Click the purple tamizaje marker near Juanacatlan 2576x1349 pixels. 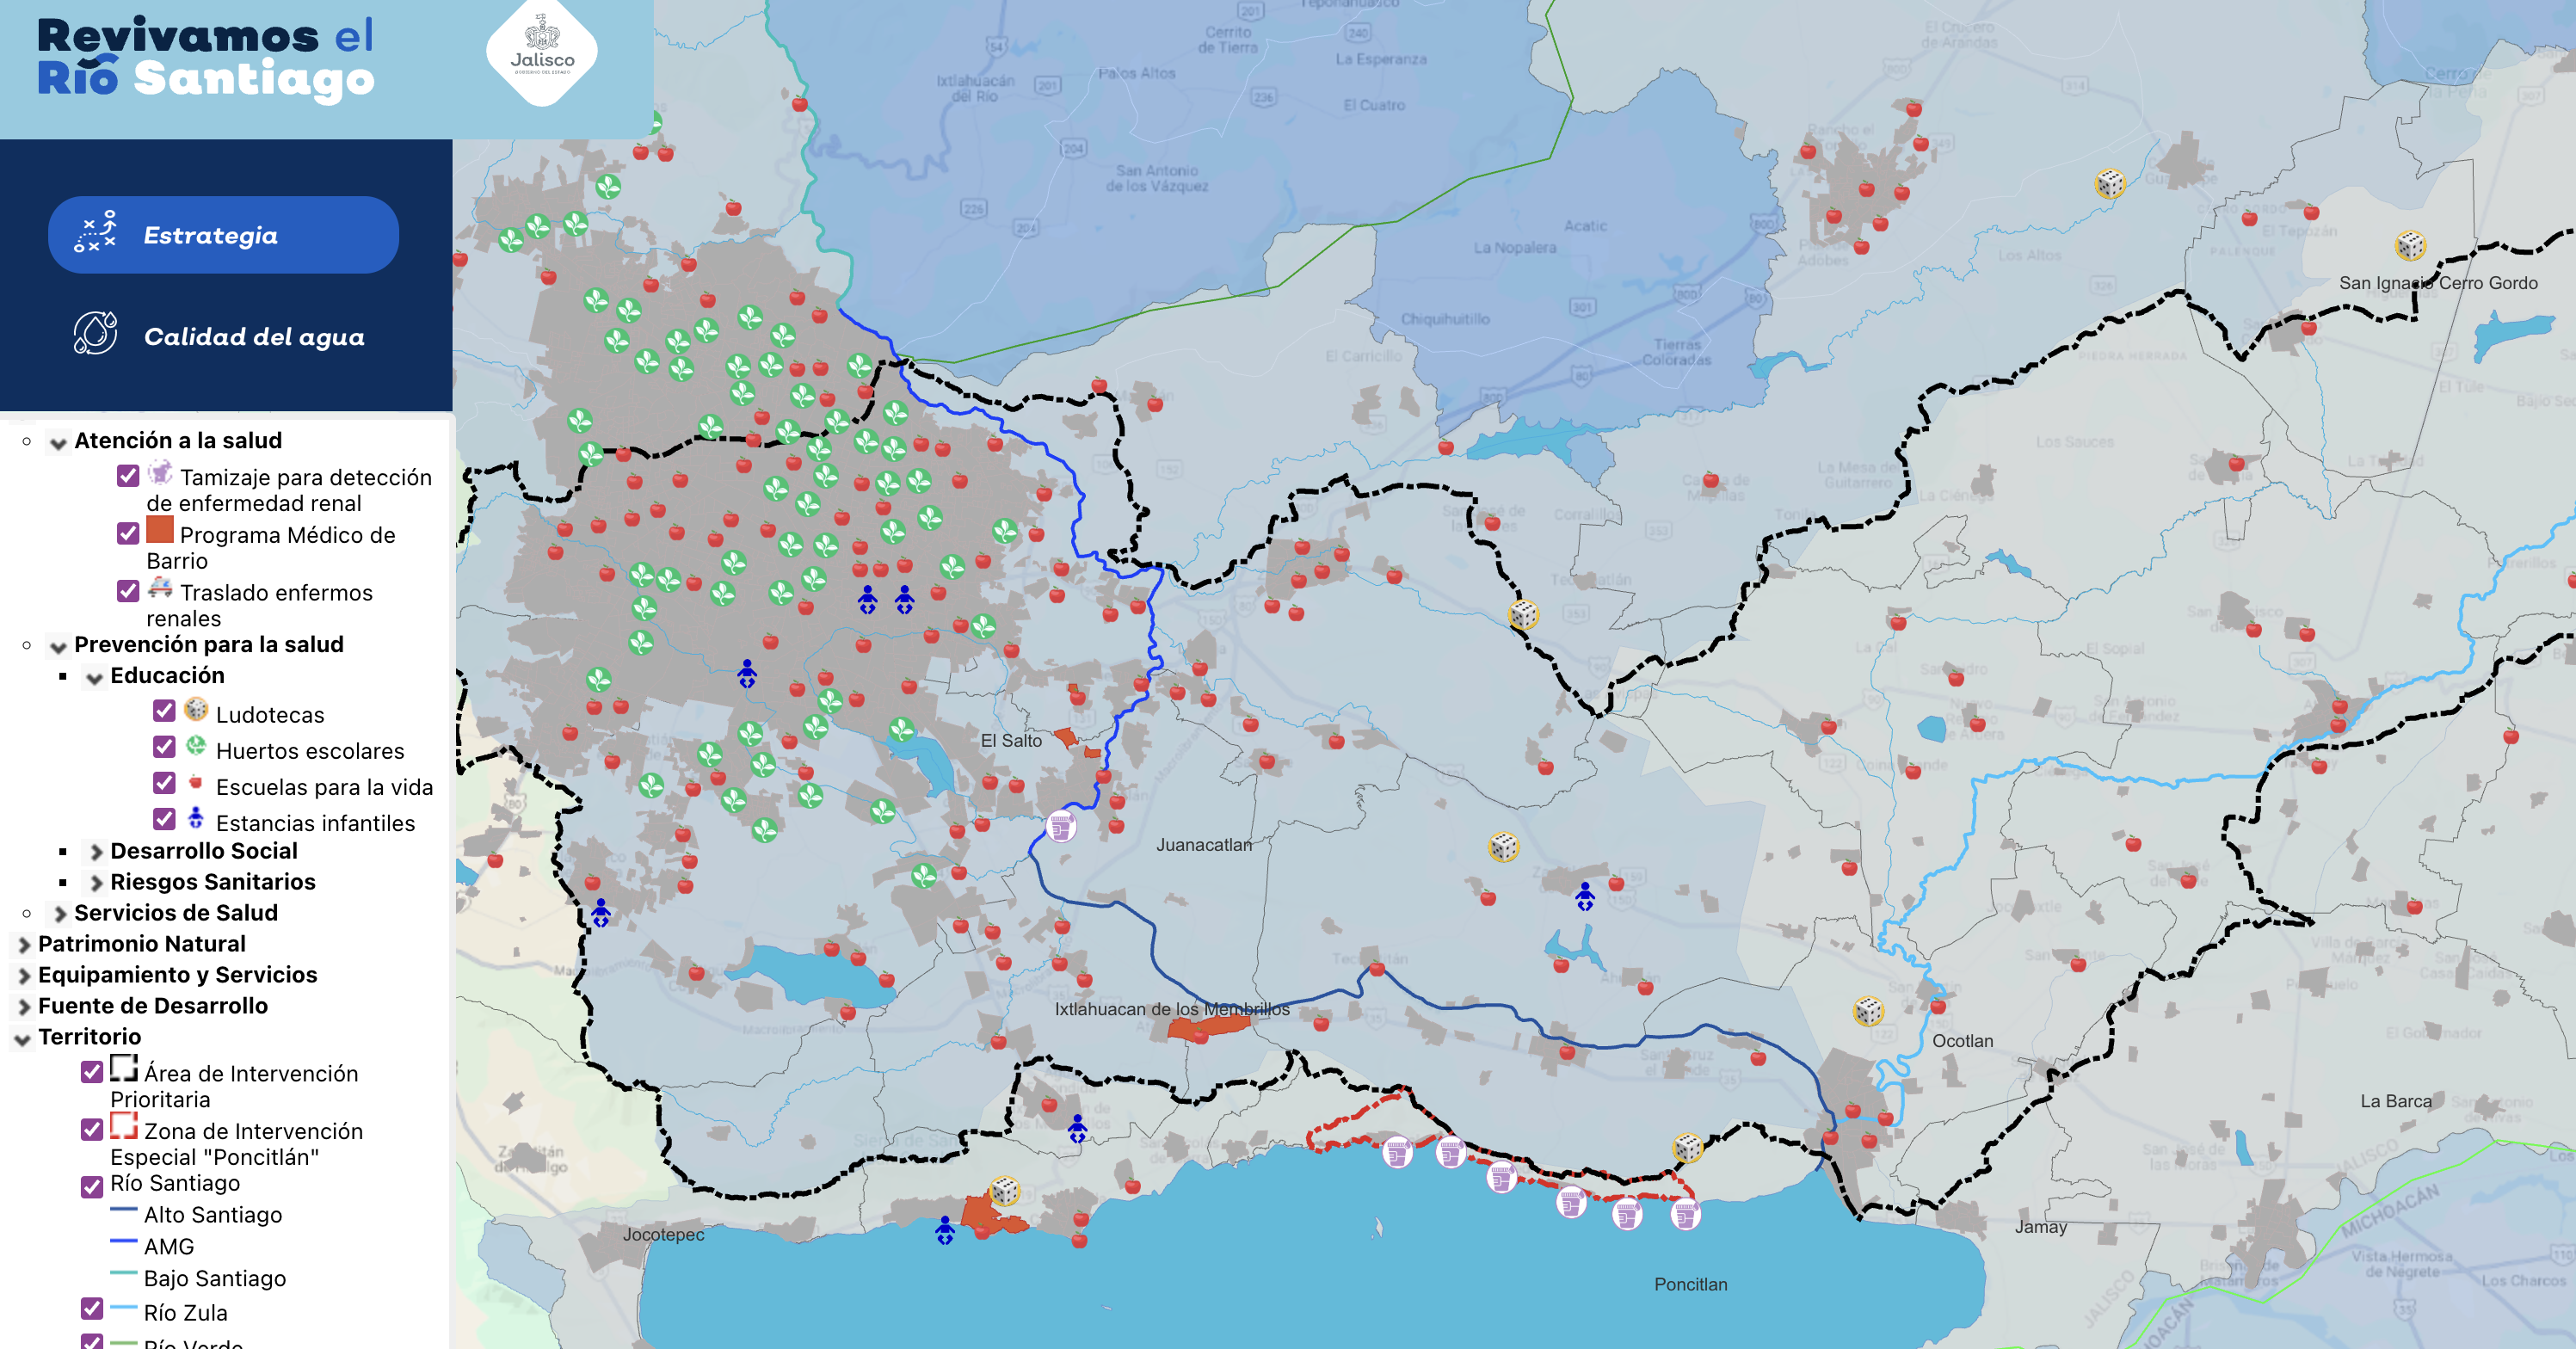1061,827
